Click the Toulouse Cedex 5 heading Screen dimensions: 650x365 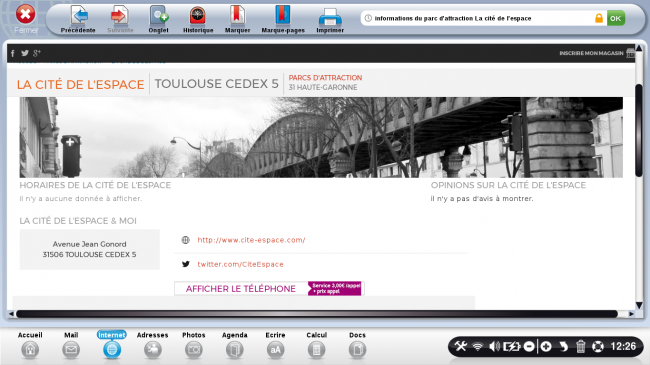click(x=216, y=84)
